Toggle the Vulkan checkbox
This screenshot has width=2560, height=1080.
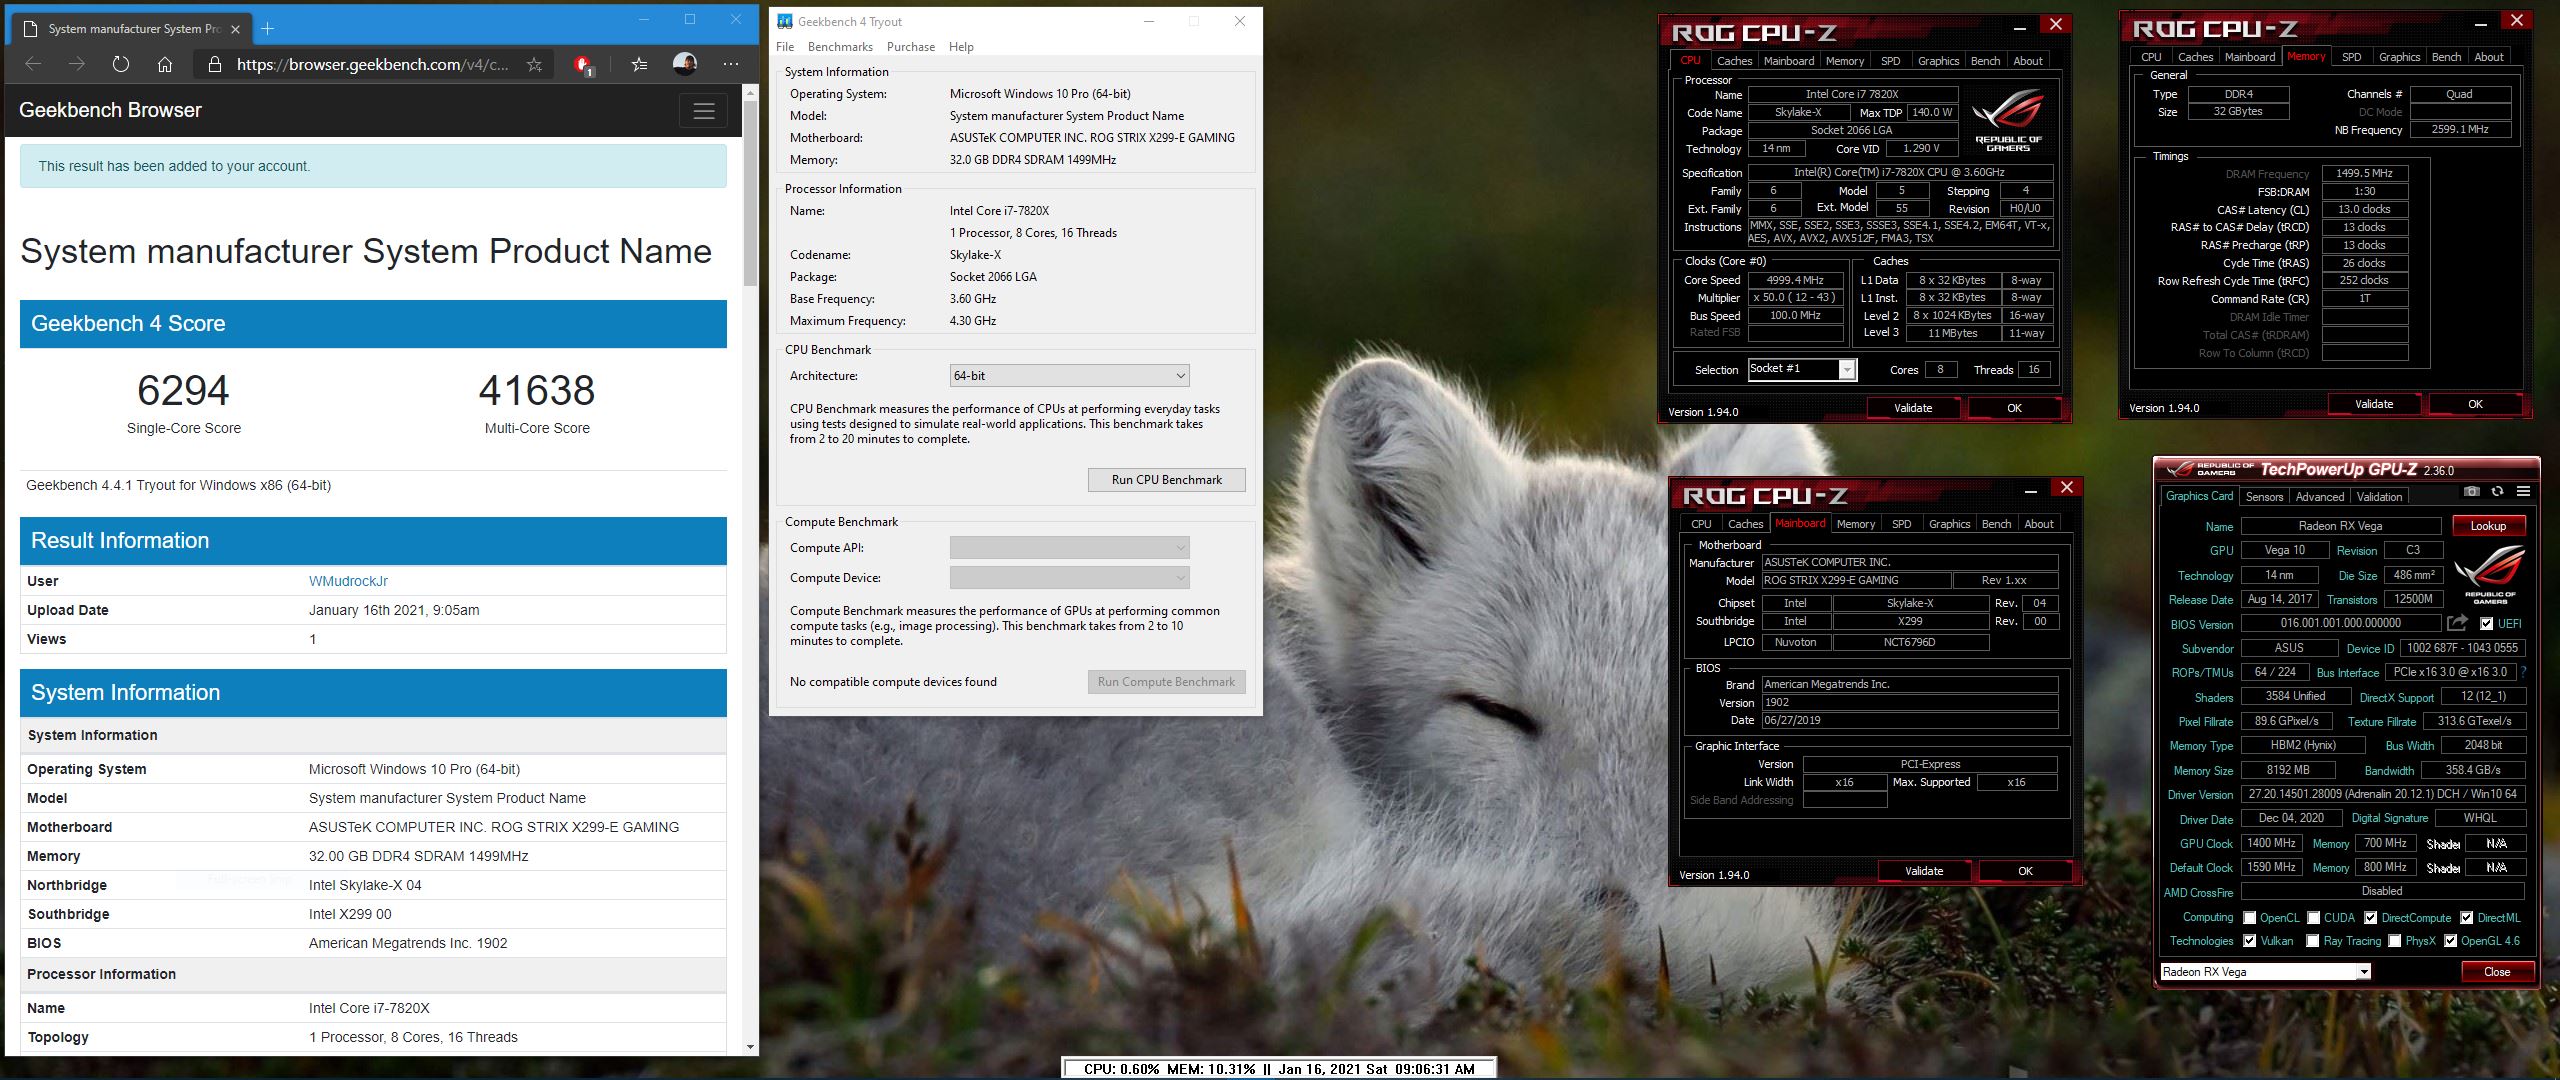tap(2249, 941)
